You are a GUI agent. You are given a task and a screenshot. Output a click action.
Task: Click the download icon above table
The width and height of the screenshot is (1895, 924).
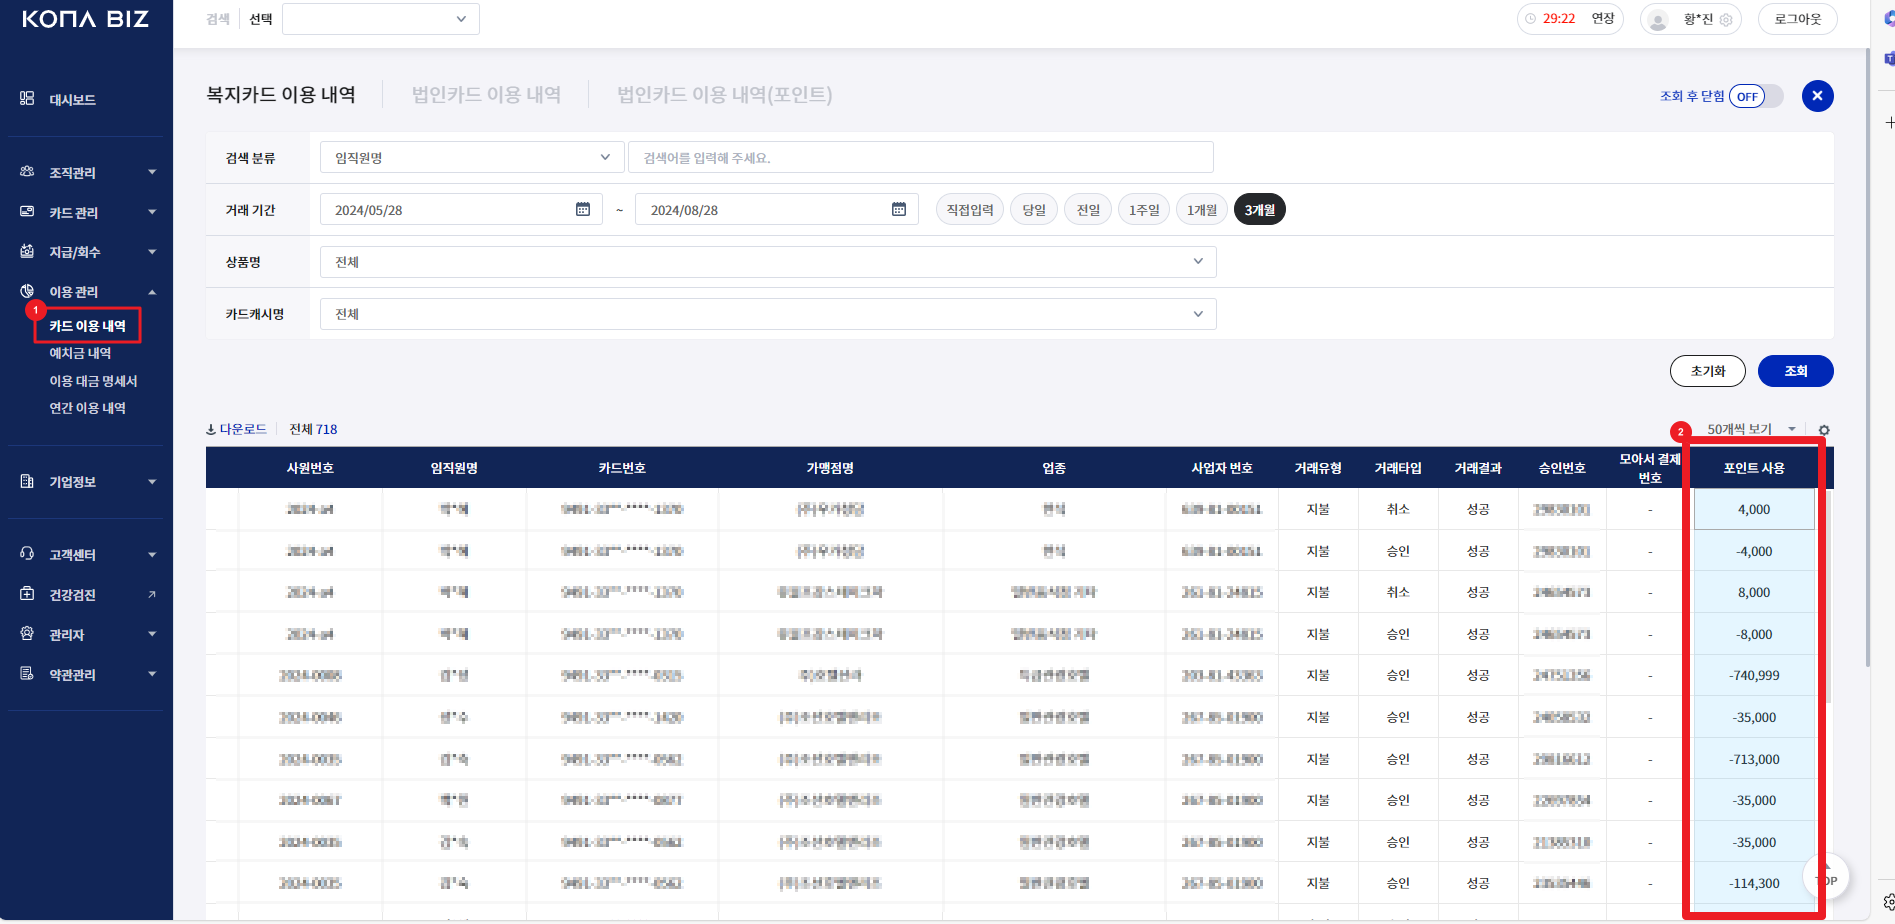tap(211, 430)
